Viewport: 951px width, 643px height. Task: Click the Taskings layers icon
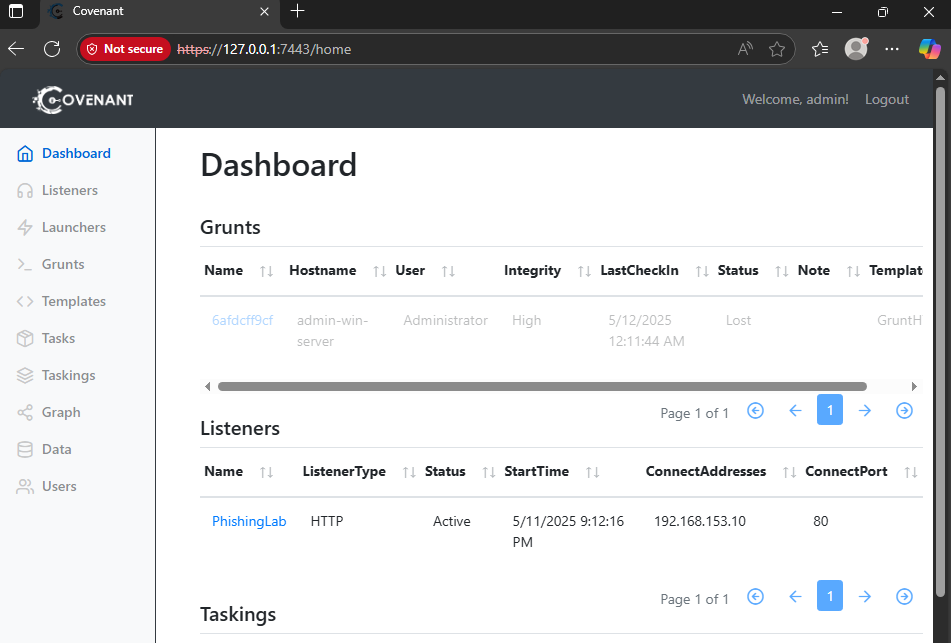(25, 375)
